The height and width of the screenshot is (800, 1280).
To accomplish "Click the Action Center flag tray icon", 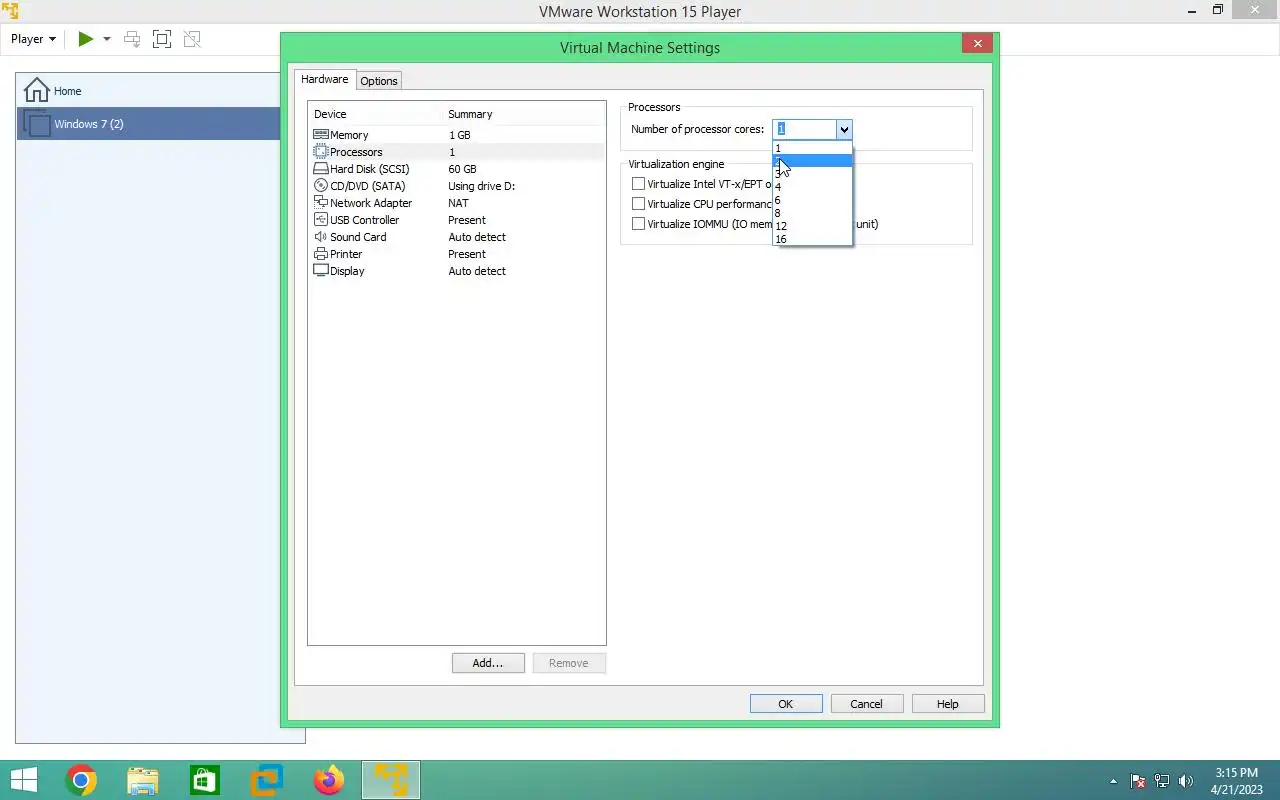I will click(x=1138, y=781).
